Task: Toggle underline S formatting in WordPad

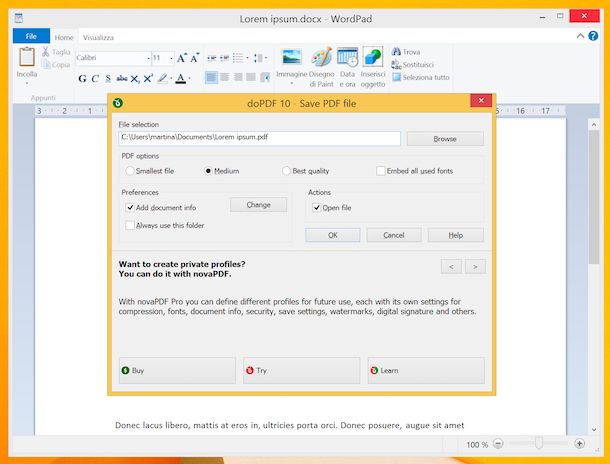Action: click(x=108, y=79)
